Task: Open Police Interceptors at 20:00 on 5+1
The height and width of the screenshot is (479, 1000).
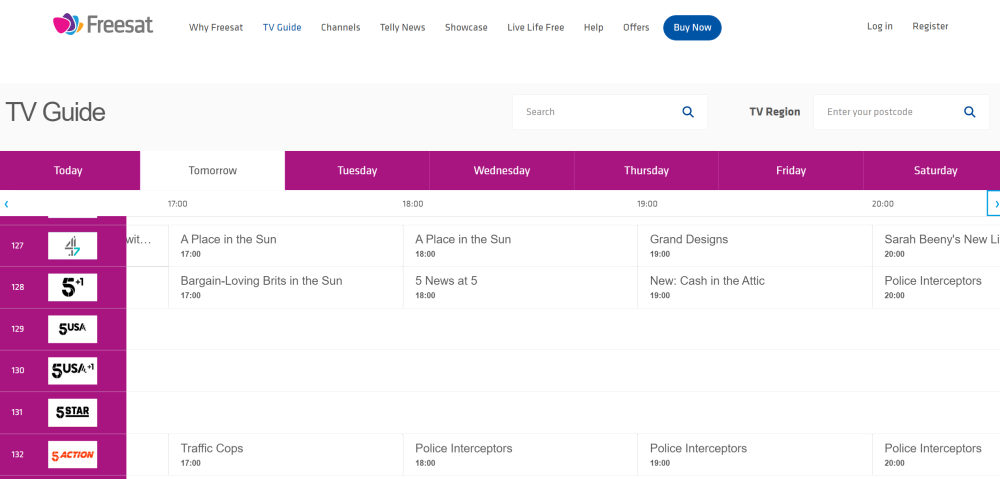Action: tap(936, 287)
